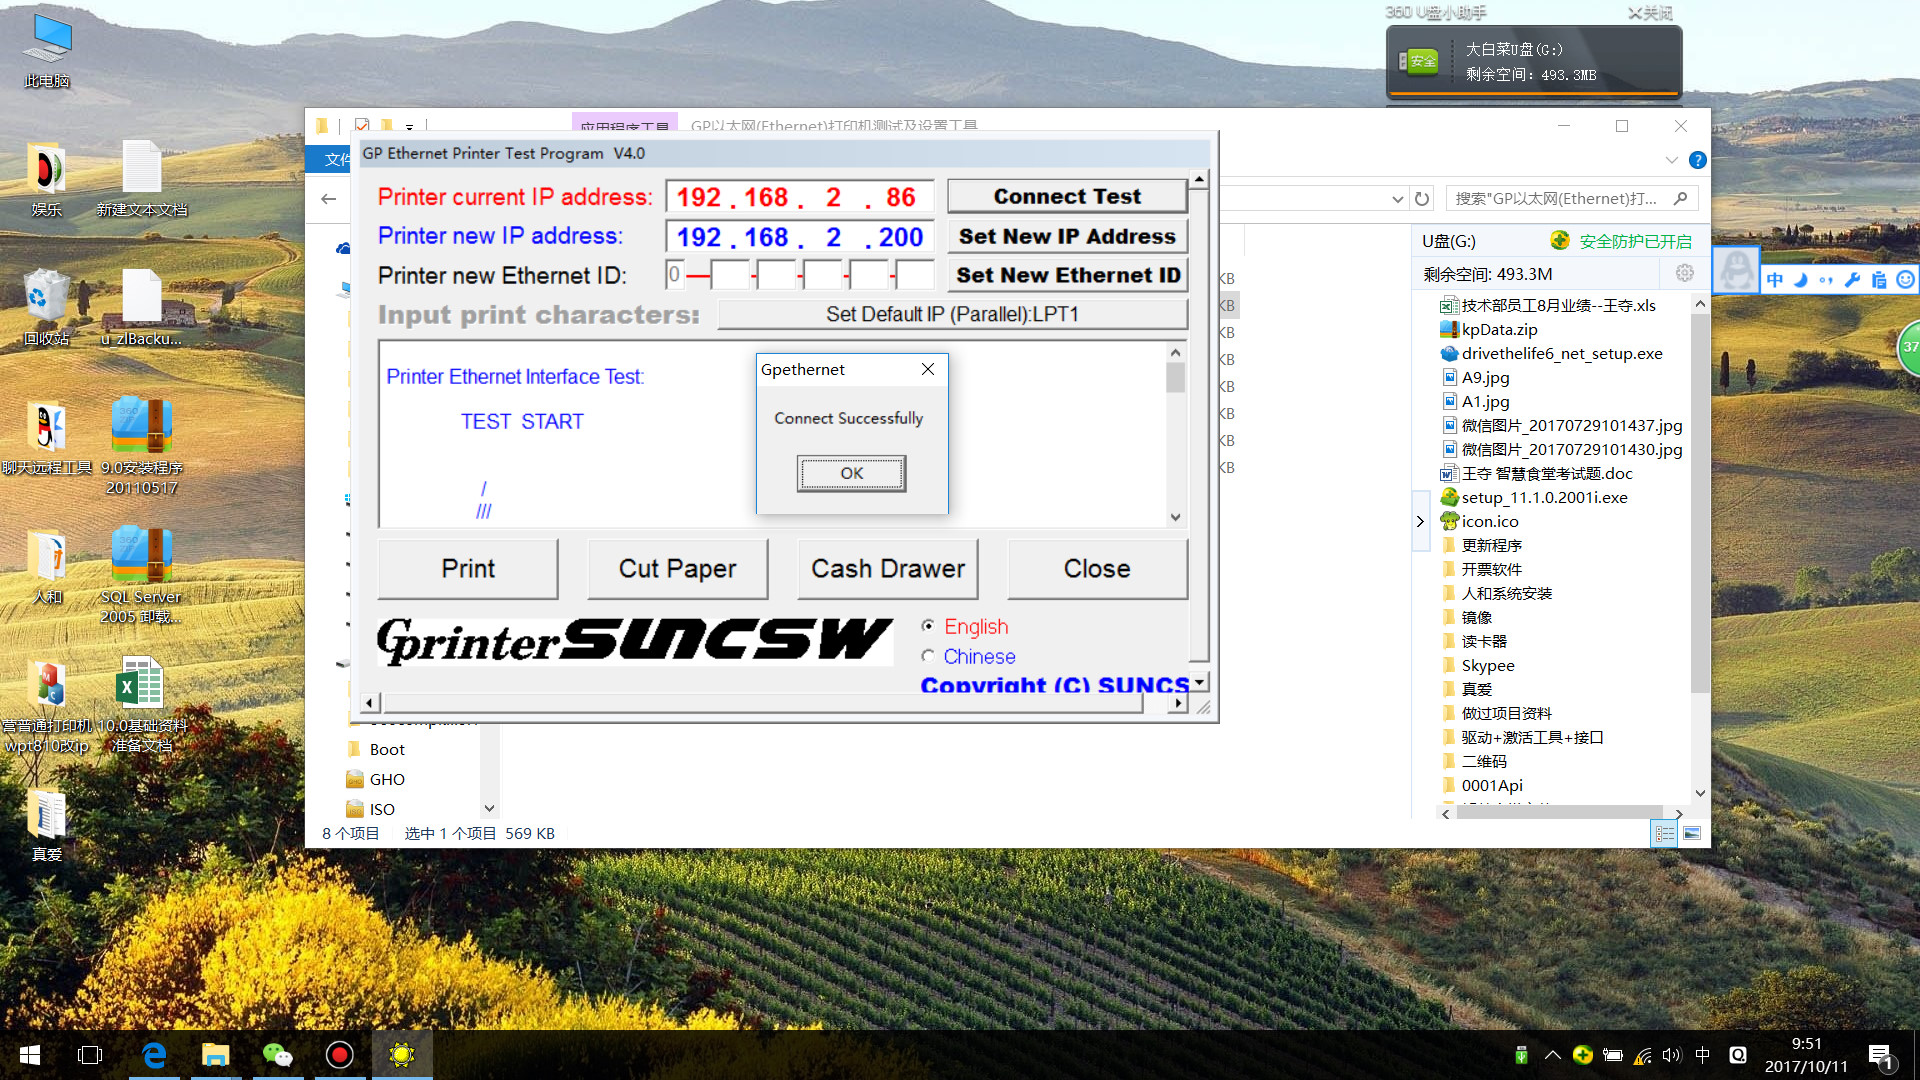Expand the address bar history dropdown
Viewport: 1920px width, 1080px height.
pos(1397,199)
